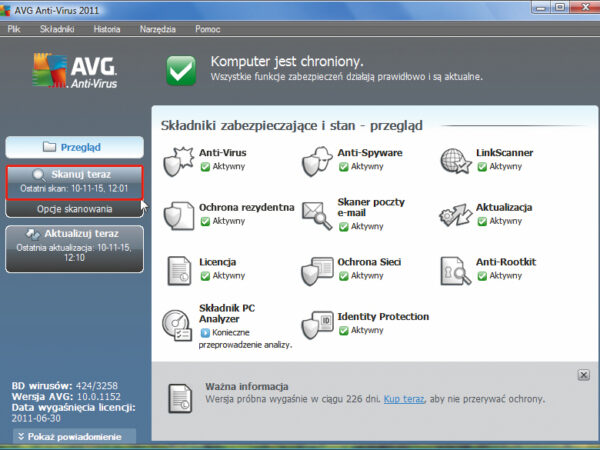
Task: Open the Anti-Virus shield icon
Action: tap(177, 160)
